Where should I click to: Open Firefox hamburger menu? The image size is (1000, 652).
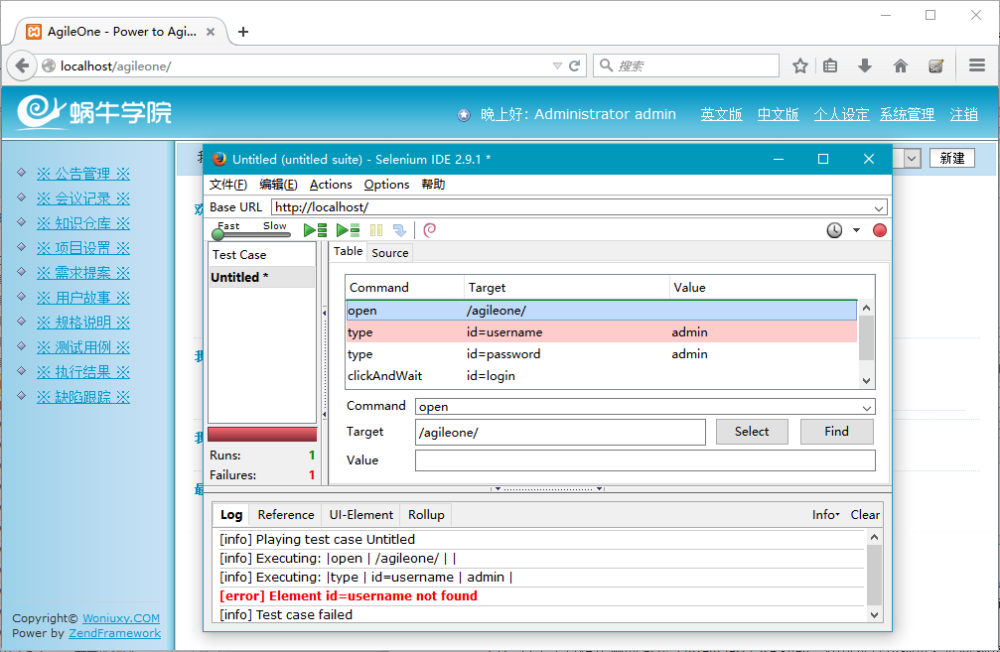(976, 66)
